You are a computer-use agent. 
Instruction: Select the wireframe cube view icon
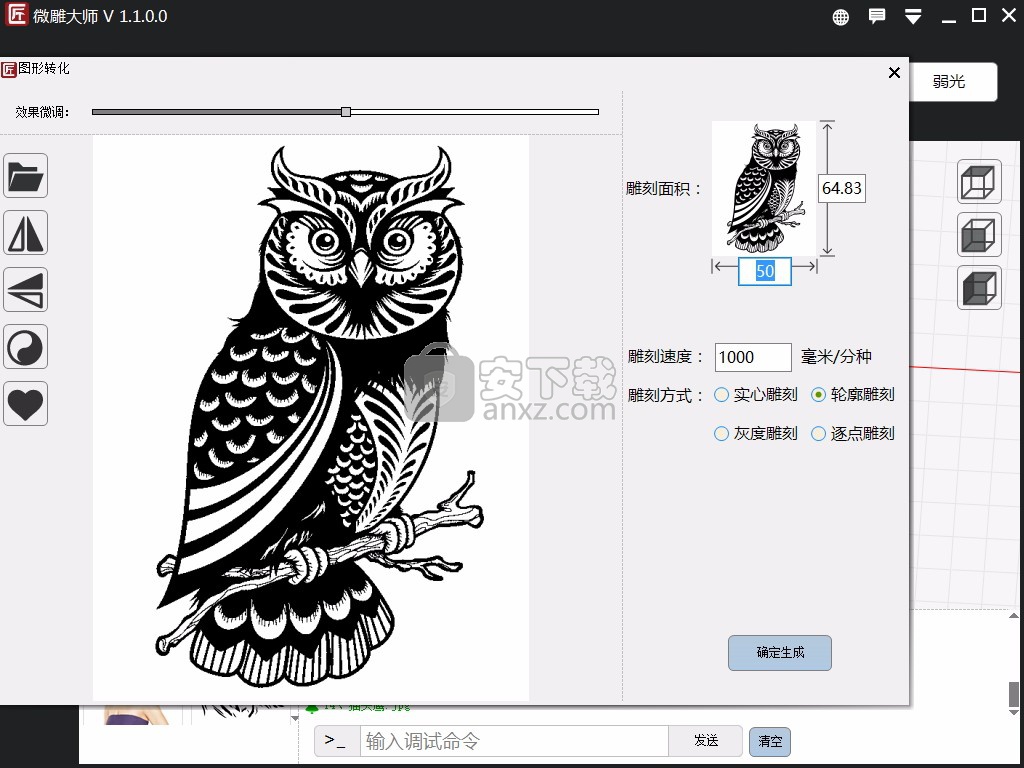click(x=979, y=182)
